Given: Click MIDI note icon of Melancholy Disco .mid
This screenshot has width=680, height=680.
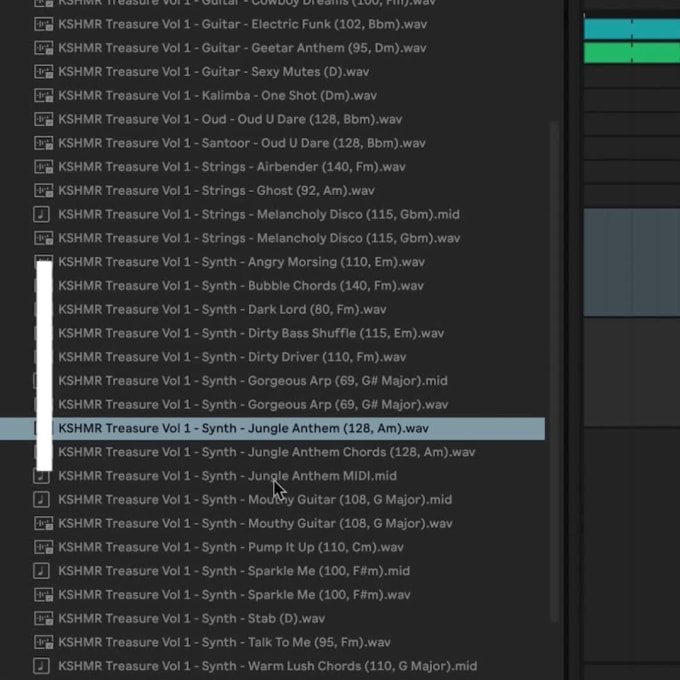Looking at the screenshot, I should [x=42, y=214].
